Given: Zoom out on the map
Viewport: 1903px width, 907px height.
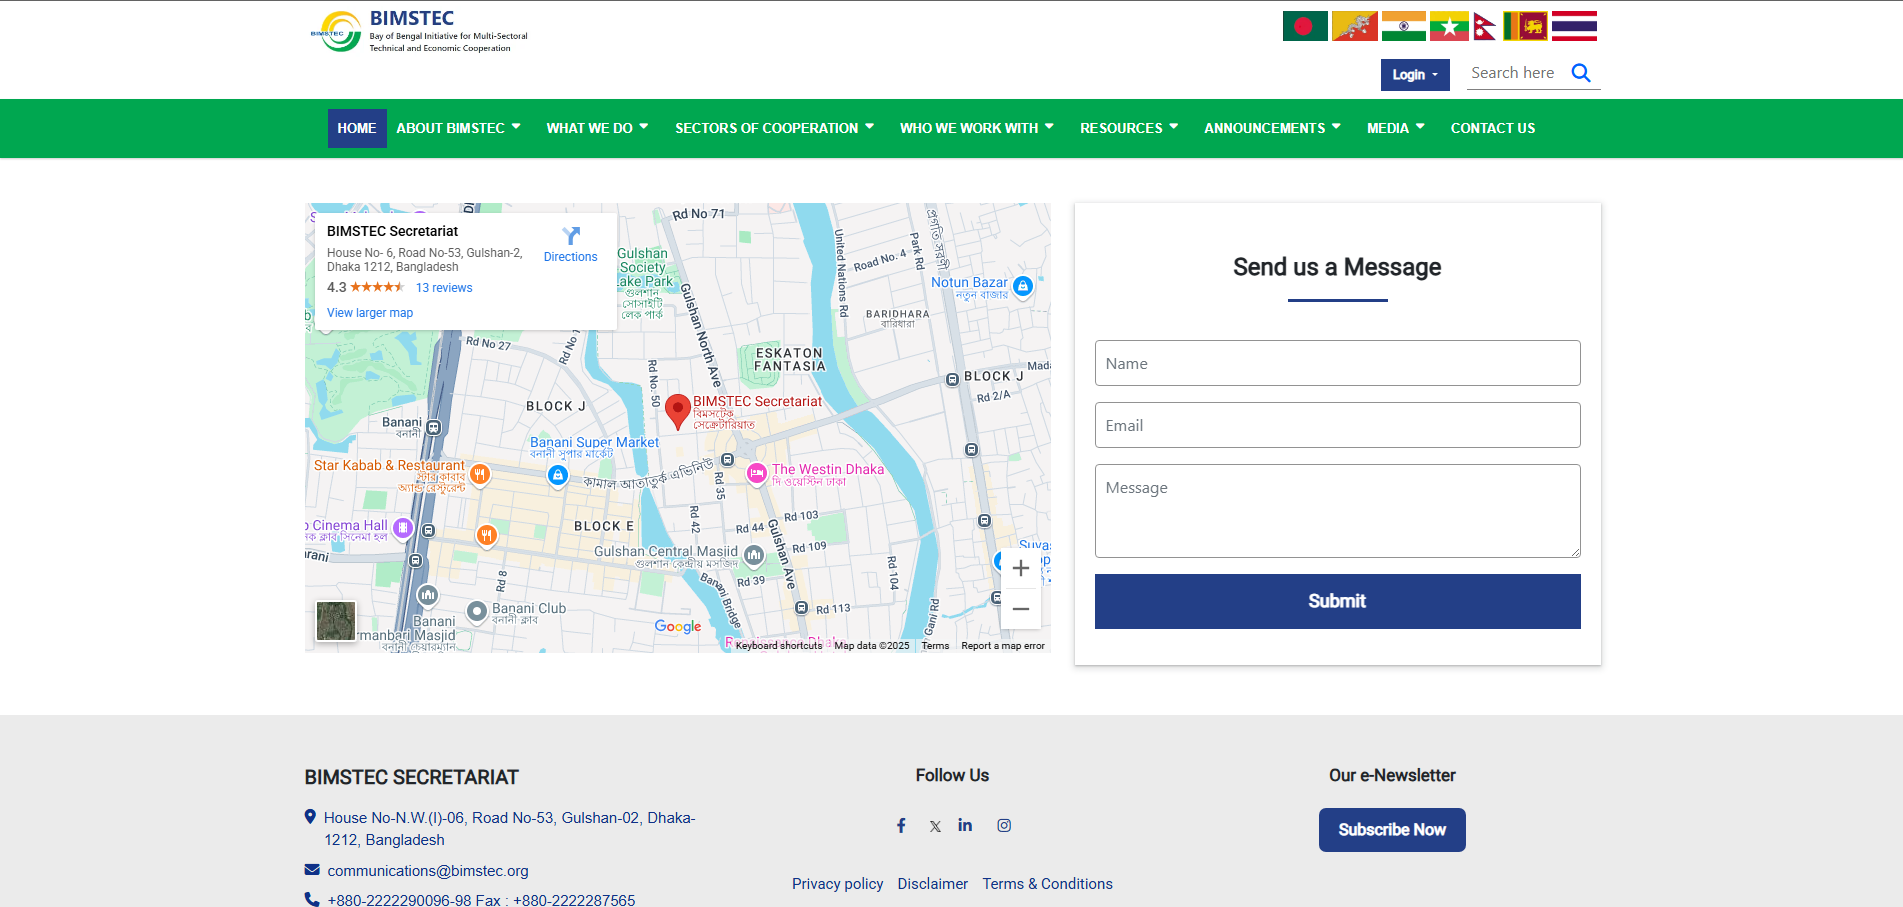Looking at the screenshot, I should pyautogui.click(x=1020, y=609).
